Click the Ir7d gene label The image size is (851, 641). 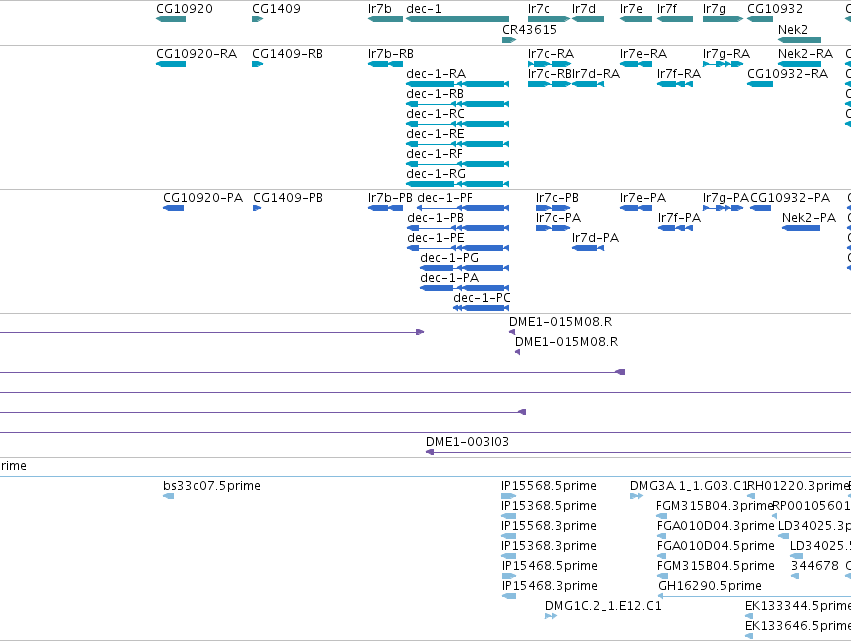pyautogui.click(x=583, y=9)
